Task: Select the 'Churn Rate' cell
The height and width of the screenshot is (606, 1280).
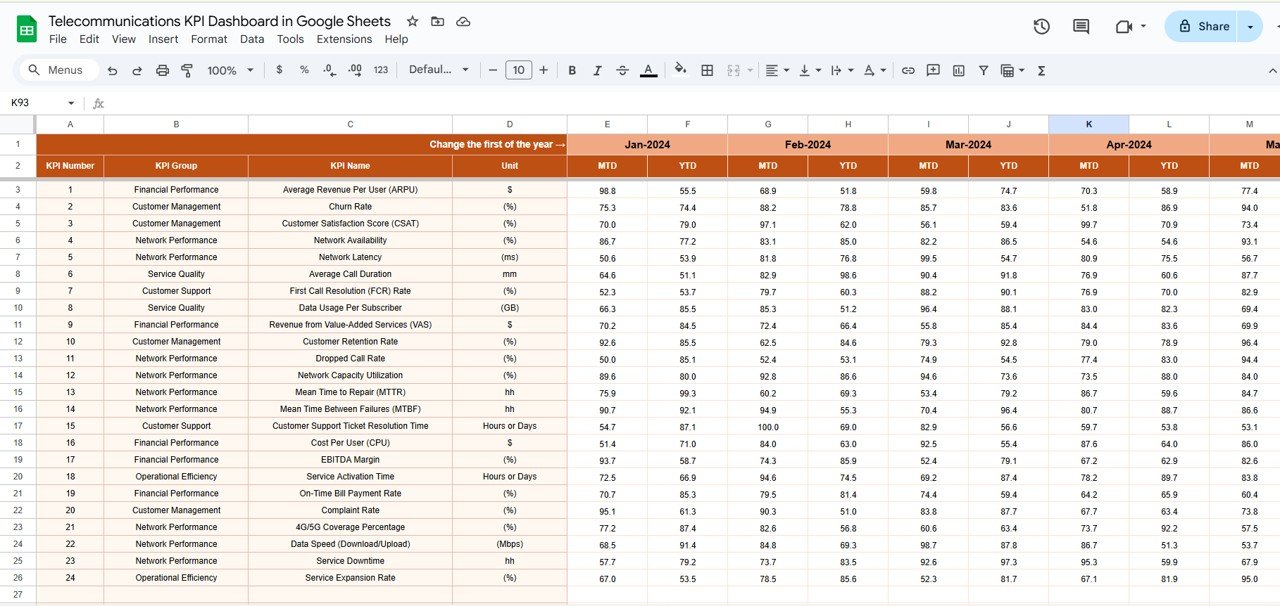Action: click(350, 207)
